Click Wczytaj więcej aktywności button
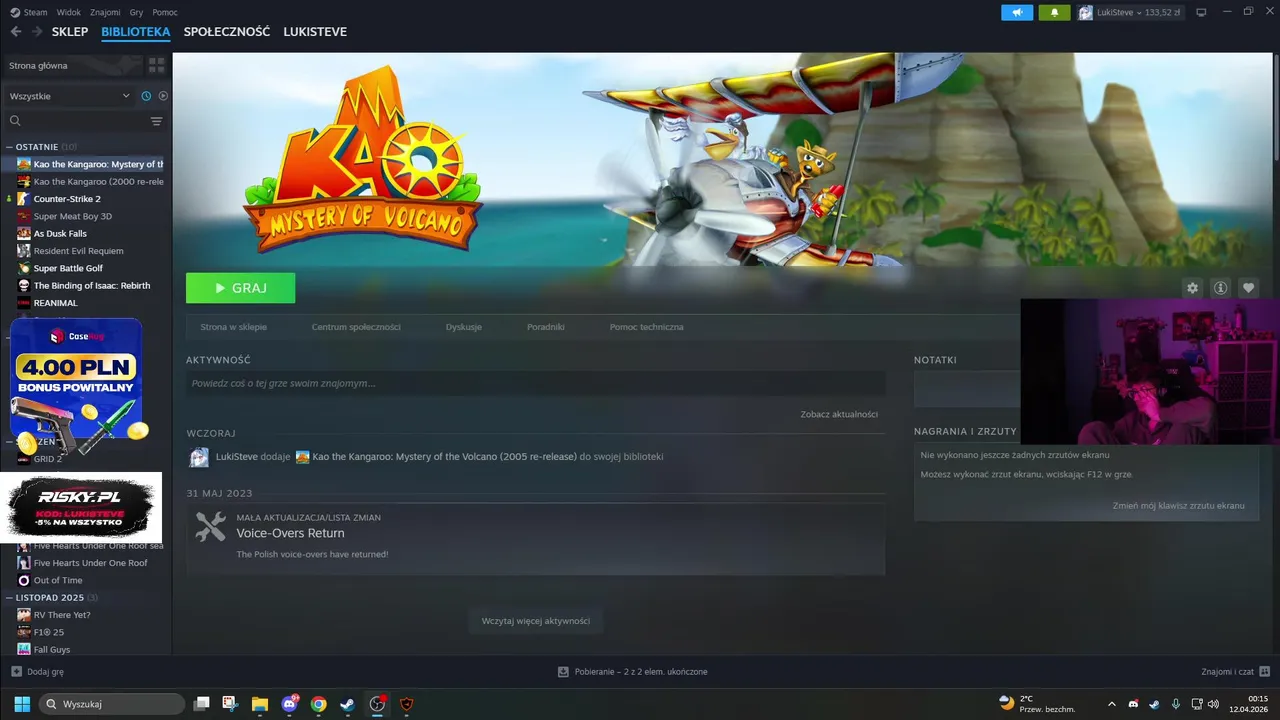This screenshot has width=1280, height=720. pos(535,621)
